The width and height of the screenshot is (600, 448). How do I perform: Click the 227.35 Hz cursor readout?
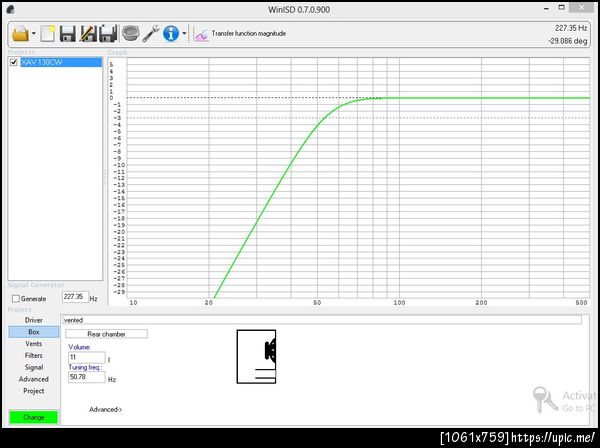[x=571, y=28]
